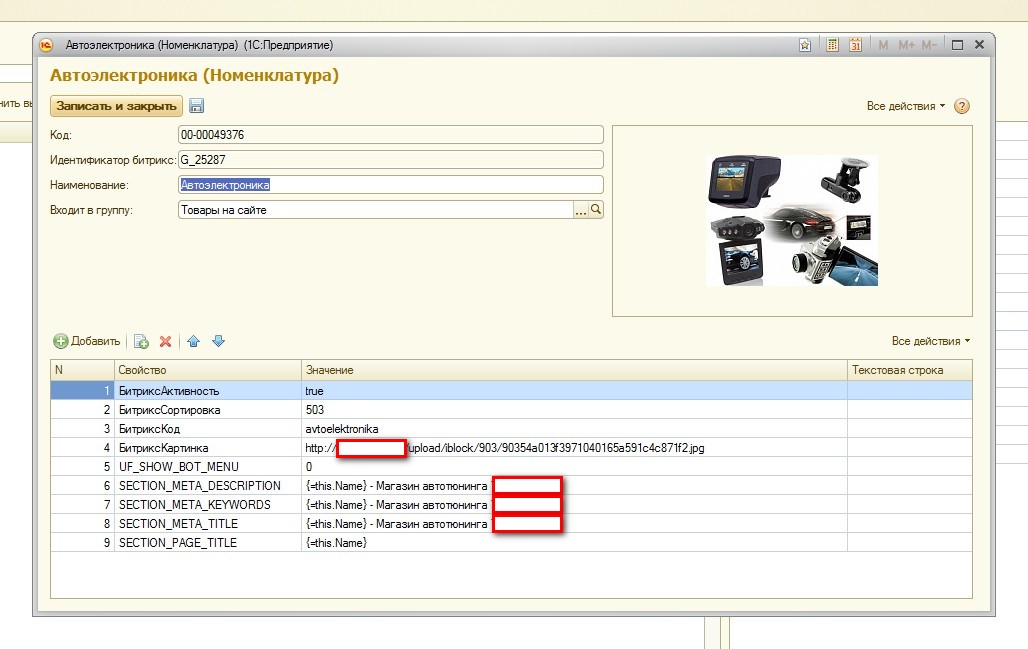Click the value 0 for UF_SHOW_BOT_MENU
This screenshot has height=649, width=1028.
(574, 467)
